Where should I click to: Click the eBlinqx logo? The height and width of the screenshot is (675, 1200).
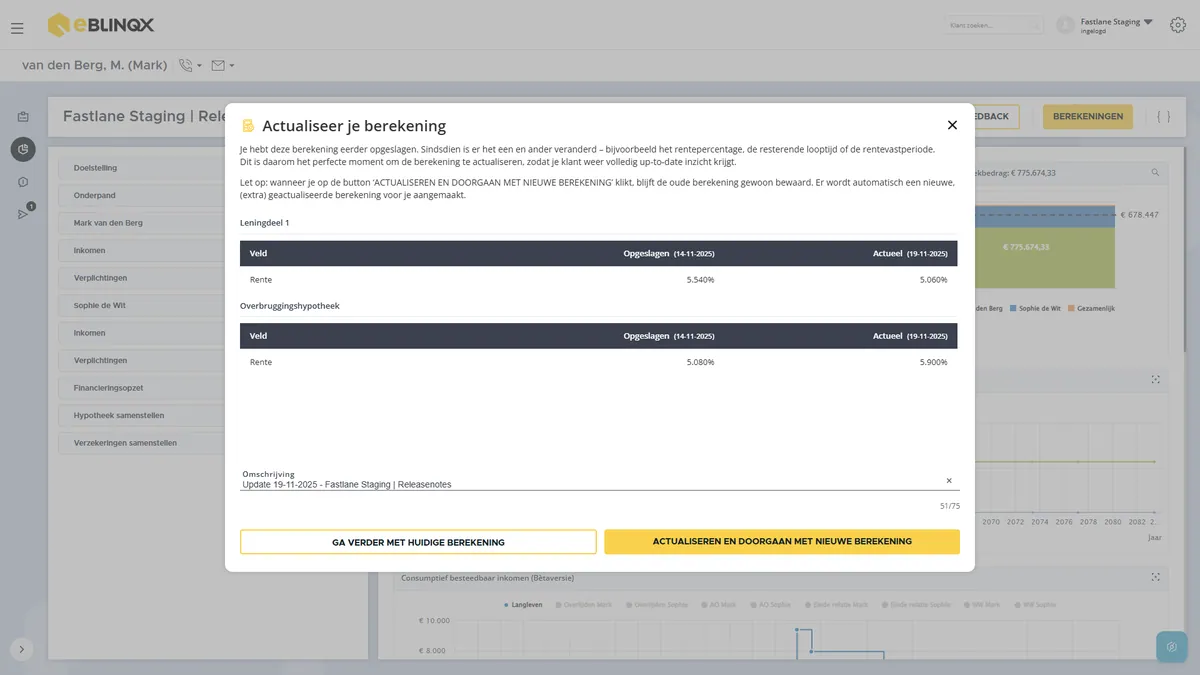101,25
